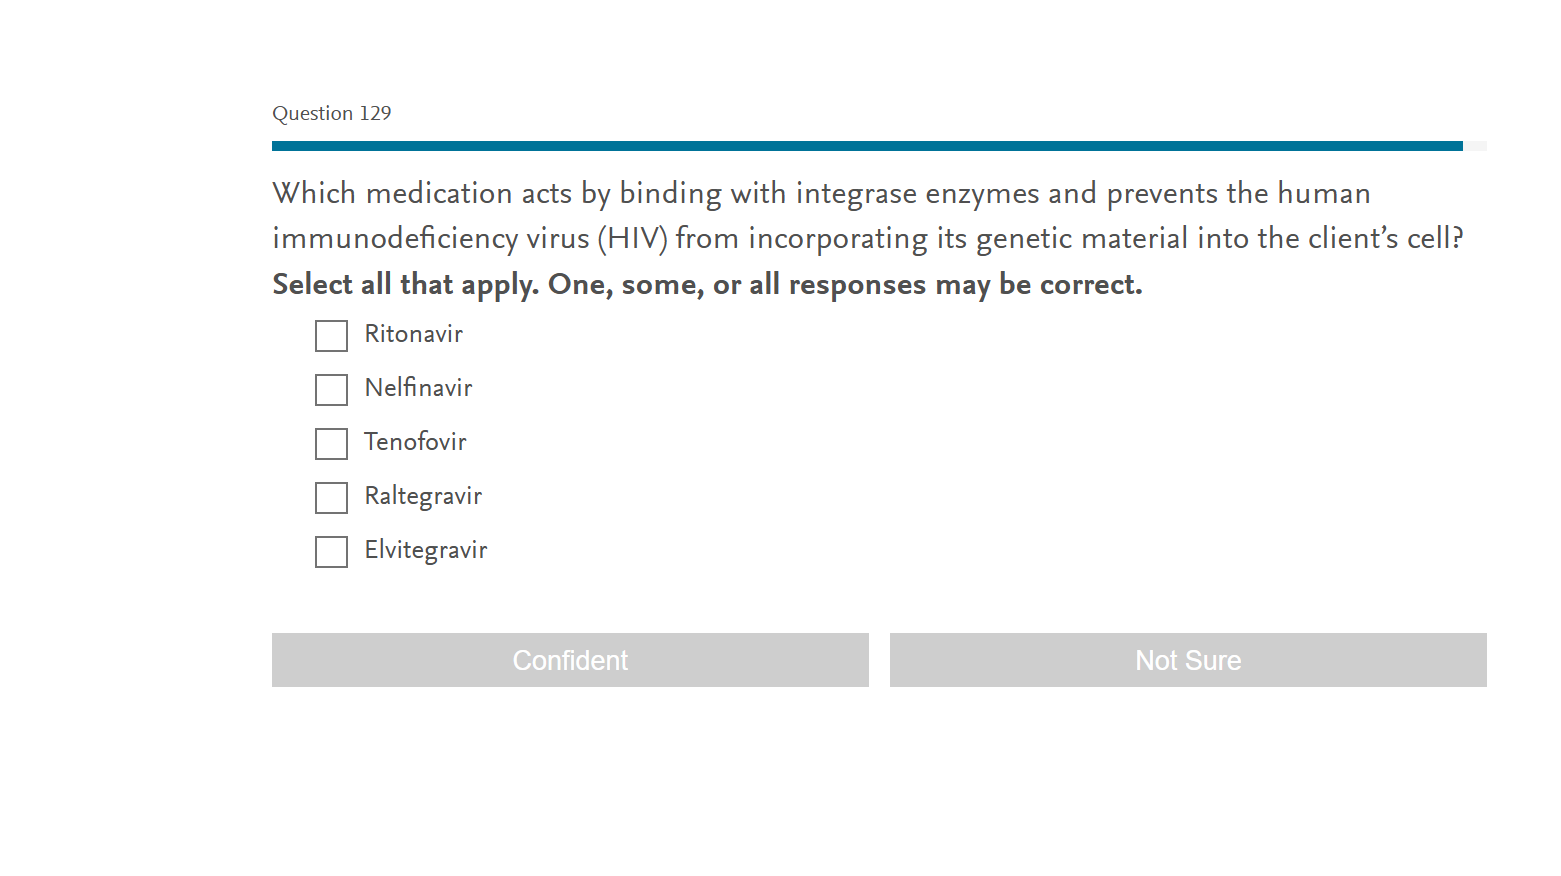1561x876 pixels.
Task: Click the checkbox next to Elvitegravir
Action: pos(331,552)
